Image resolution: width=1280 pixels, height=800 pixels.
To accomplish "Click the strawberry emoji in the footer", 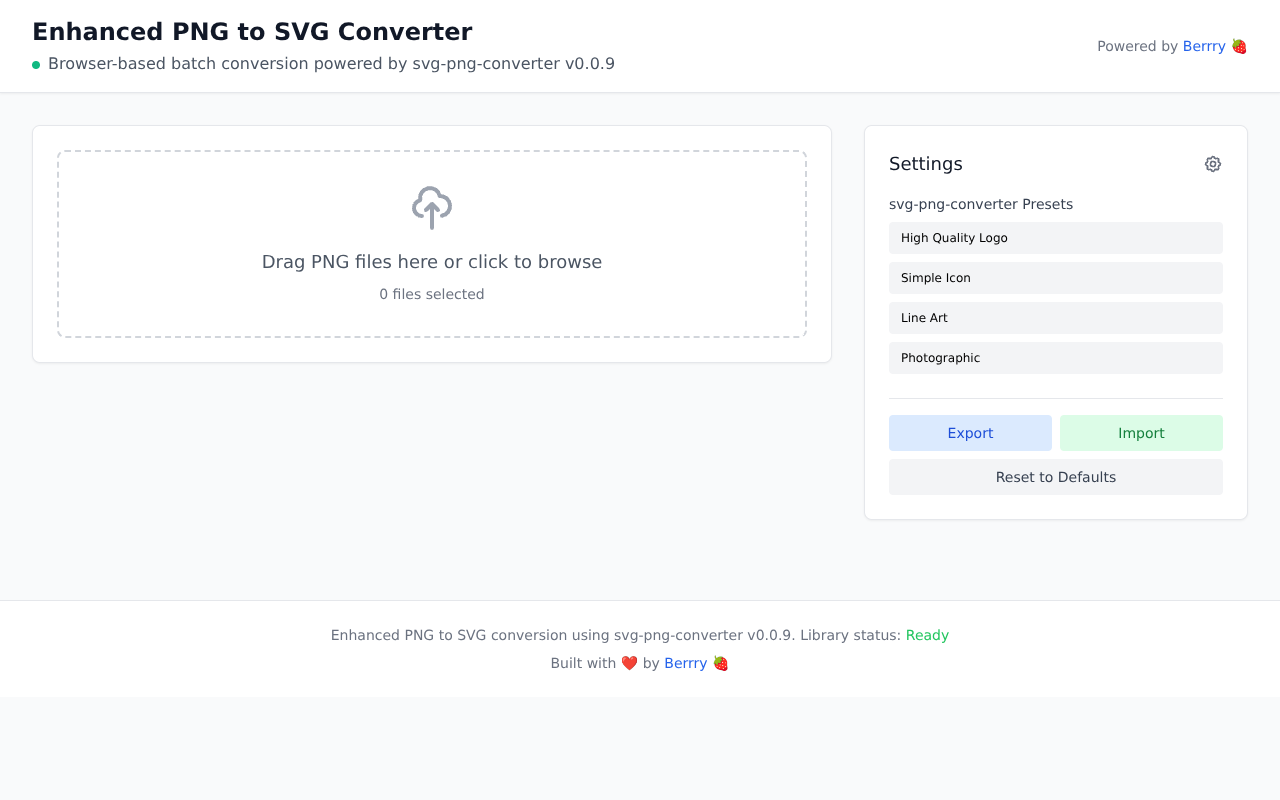I will point(720,662).
